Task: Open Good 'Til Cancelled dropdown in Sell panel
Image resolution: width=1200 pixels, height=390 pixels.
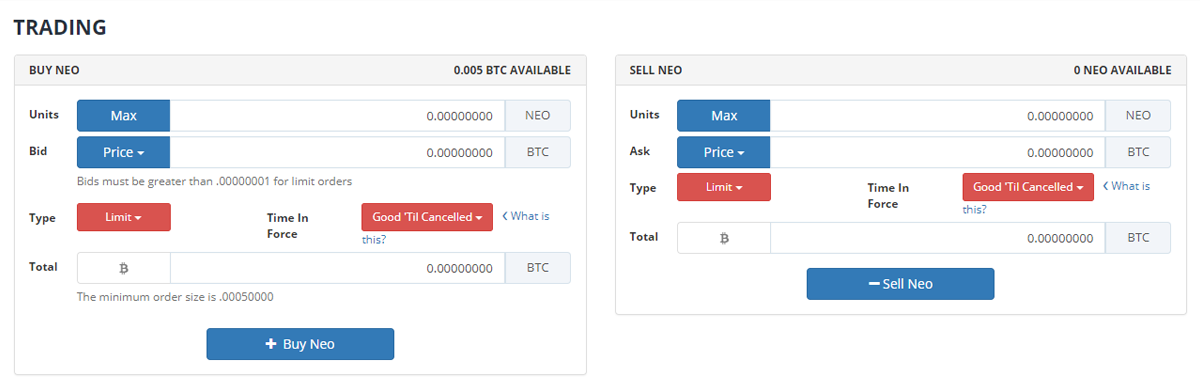Action: [x=1028, y=187]
